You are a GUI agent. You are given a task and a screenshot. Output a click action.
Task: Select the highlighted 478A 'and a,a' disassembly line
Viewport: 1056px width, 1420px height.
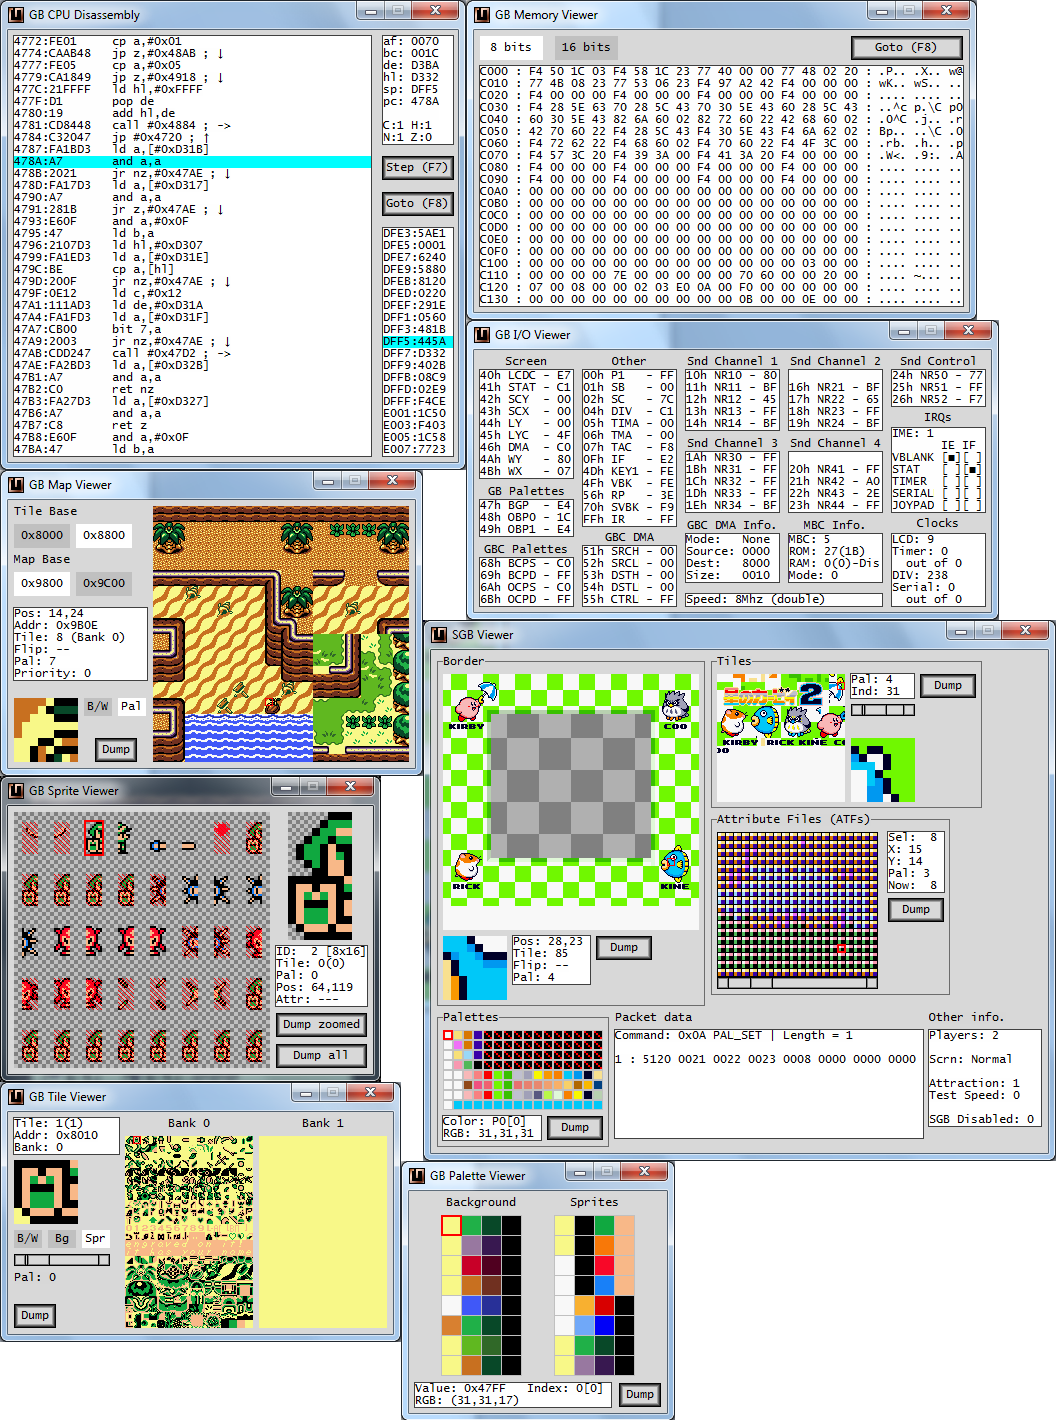coord(190,161)
